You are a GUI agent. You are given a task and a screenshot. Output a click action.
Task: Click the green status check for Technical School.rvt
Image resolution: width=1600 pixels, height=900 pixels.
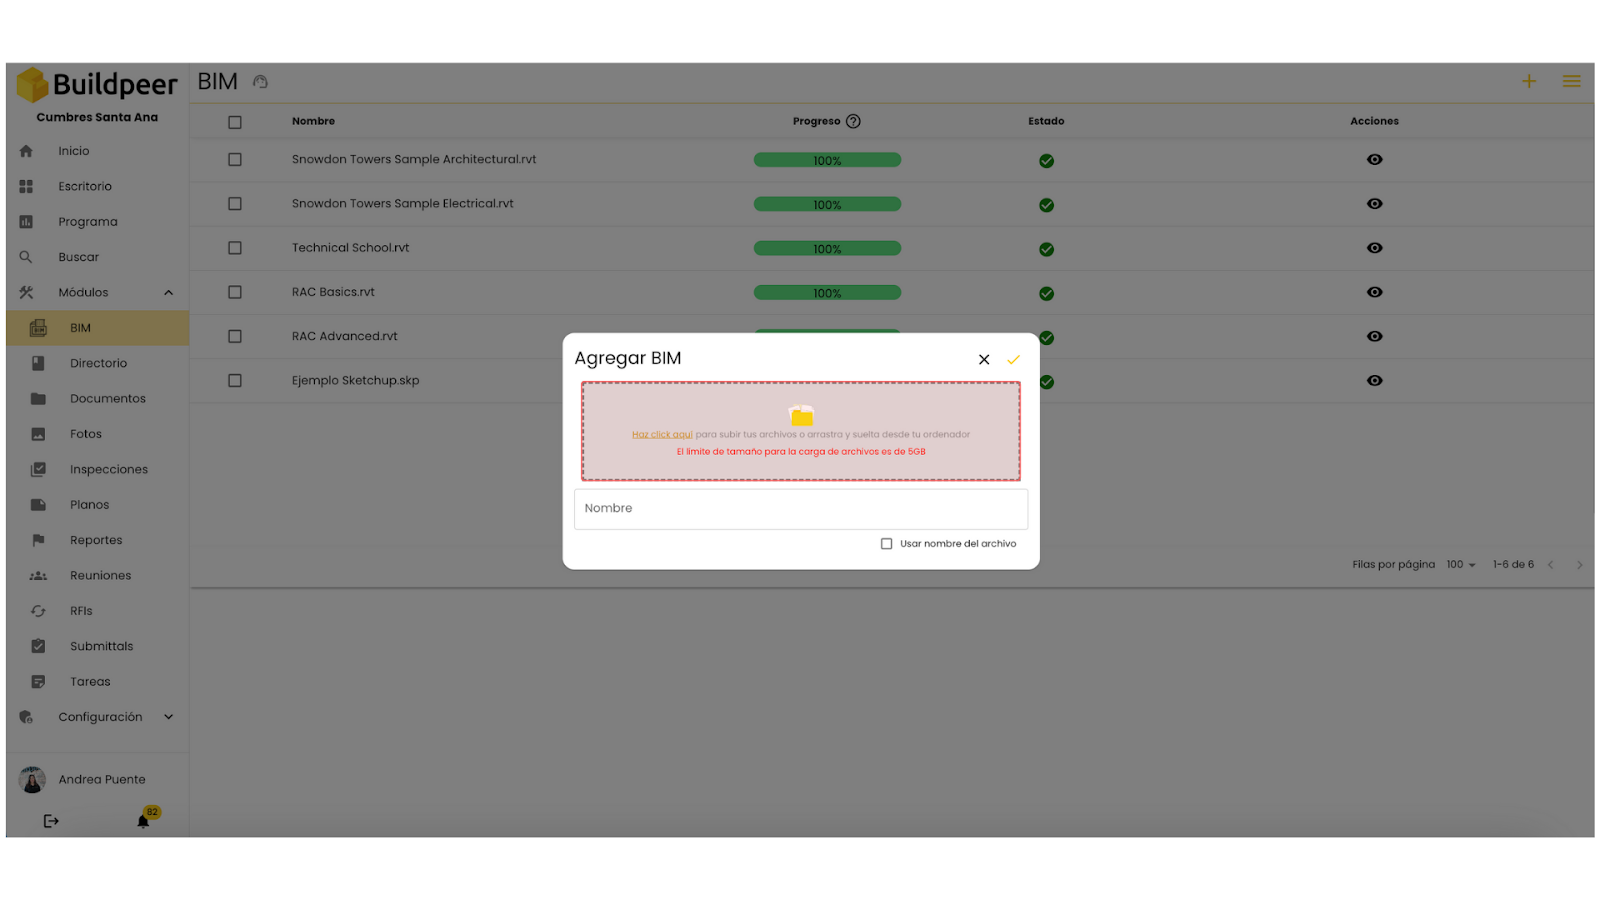[x=1046, y=250]
